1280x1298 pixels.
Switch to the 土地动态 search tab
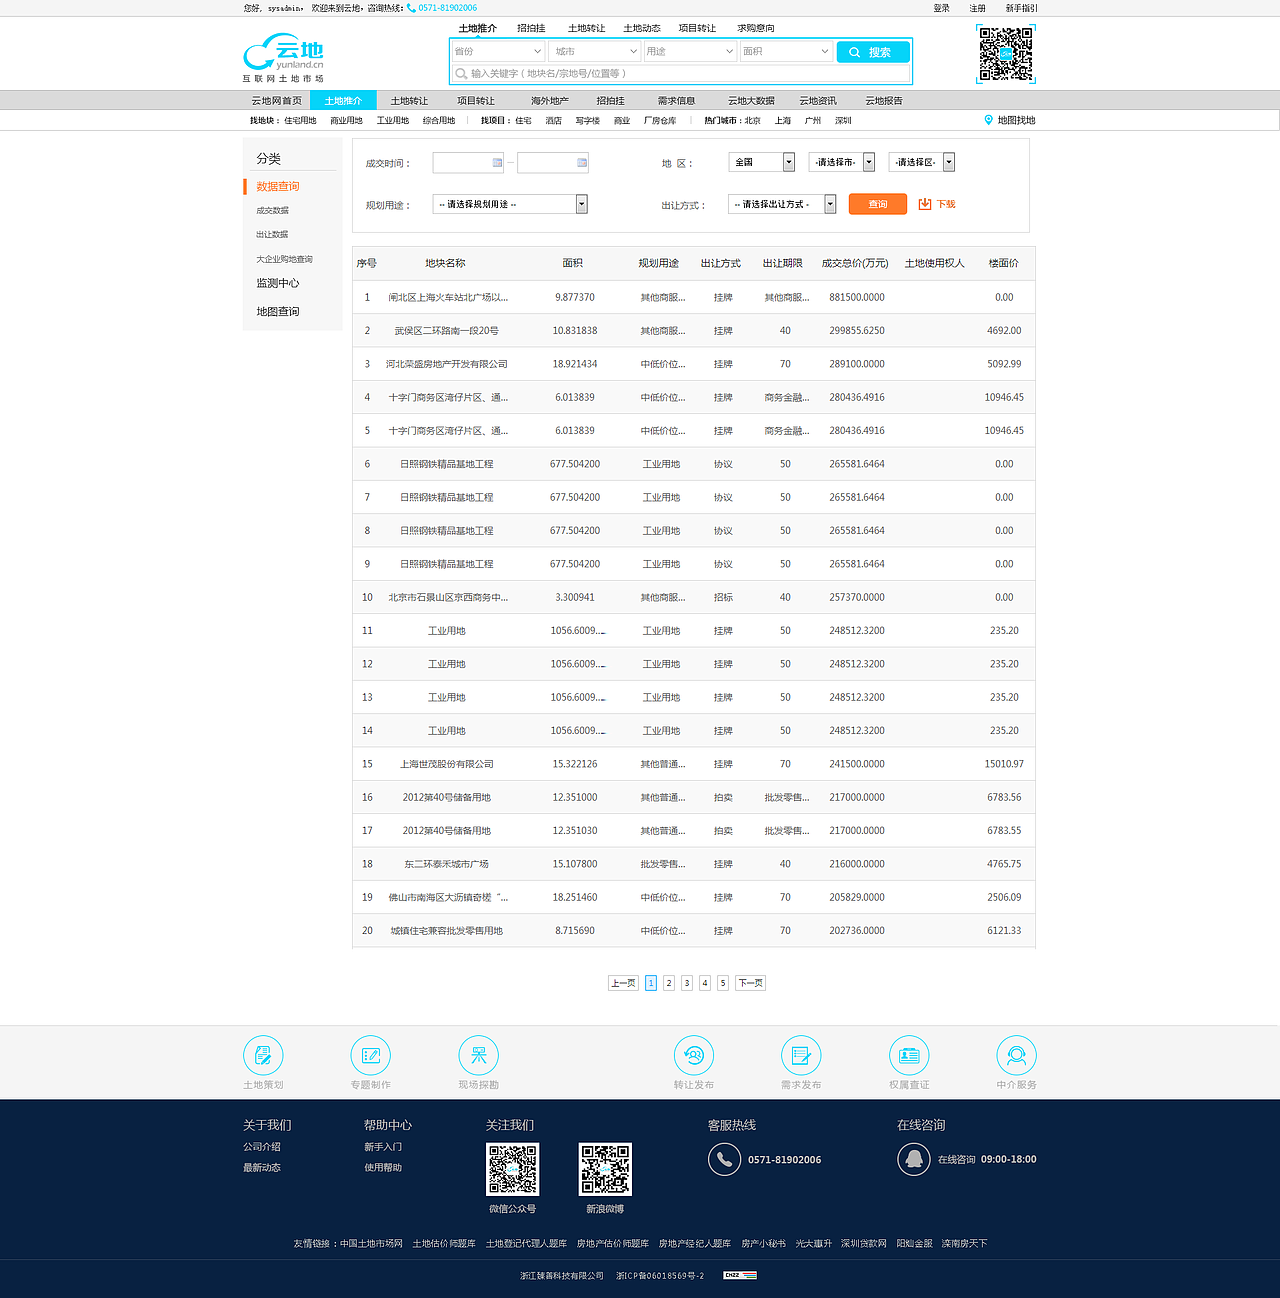642,28
